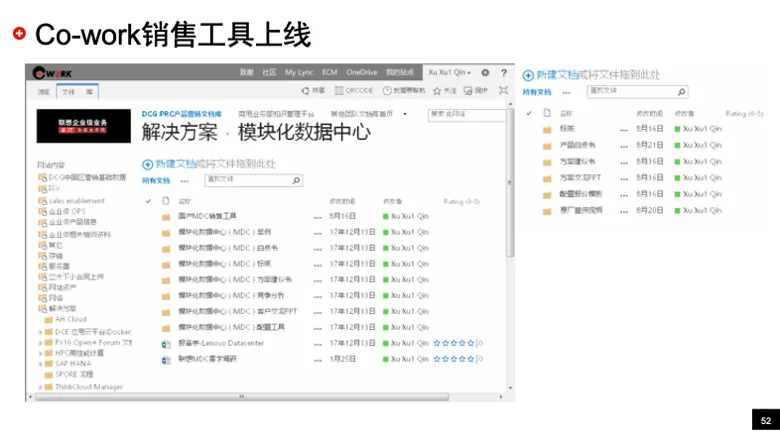Click site icon beside sales enablement
Viewport: 780px width, 439px height.
(x=42, y=201)
